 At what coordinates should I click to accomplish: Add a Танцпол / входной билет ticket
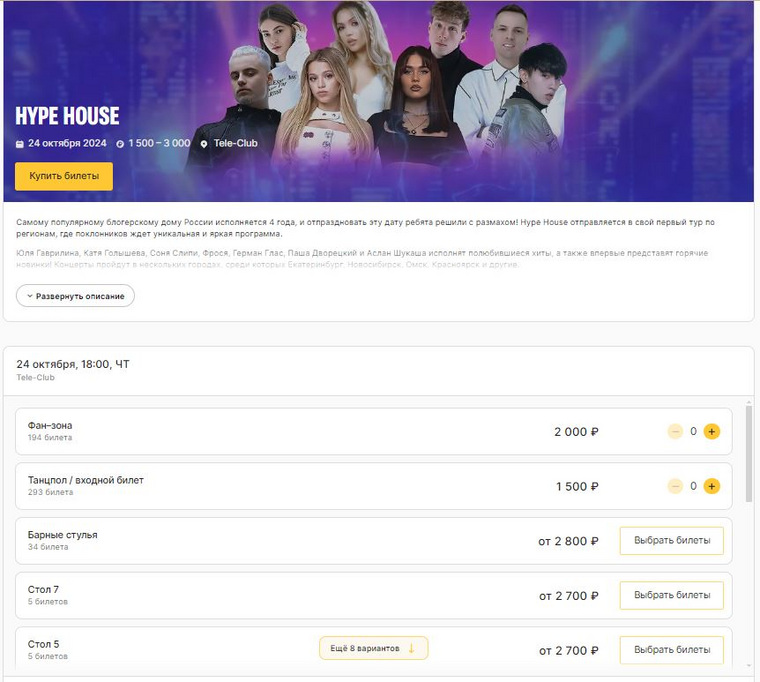point(712,486)
